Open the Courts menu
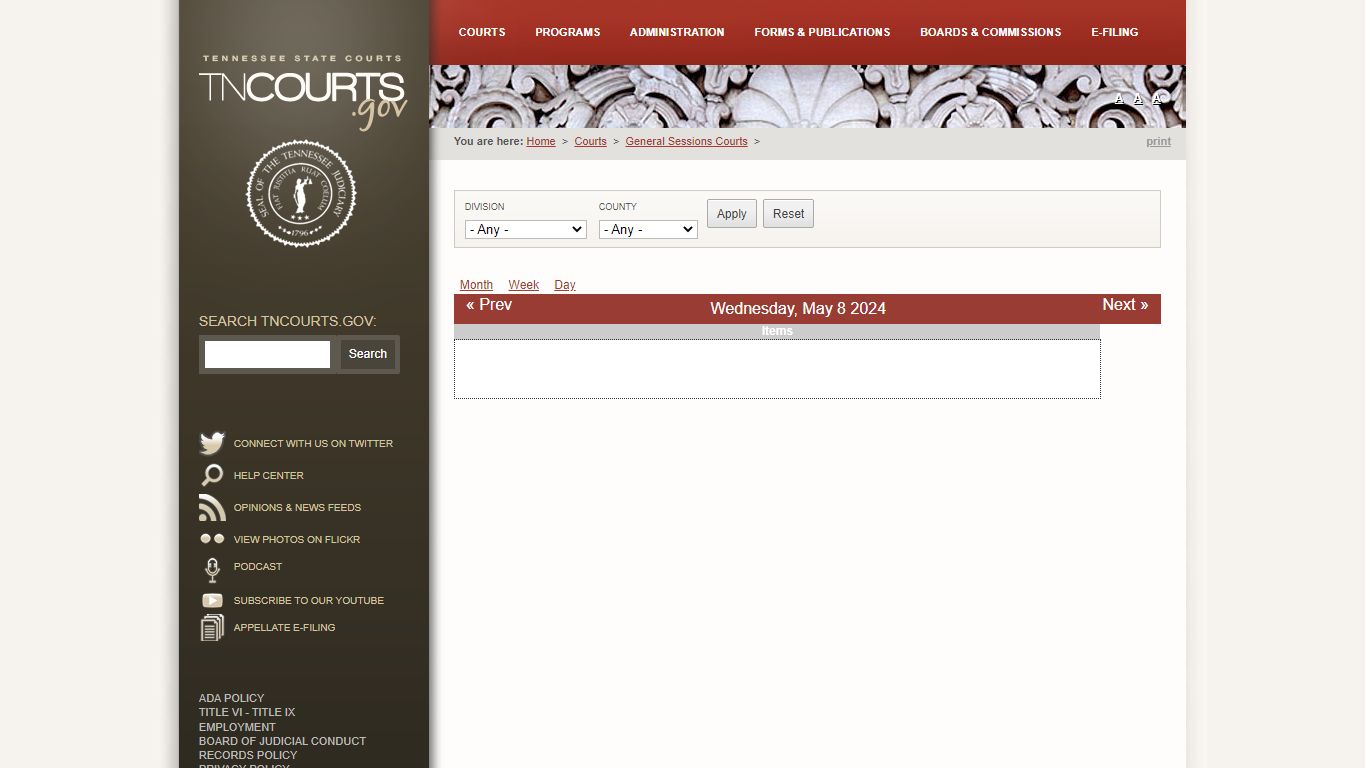The height and width of the screenshot is (768, 1366). click(482, 32)
